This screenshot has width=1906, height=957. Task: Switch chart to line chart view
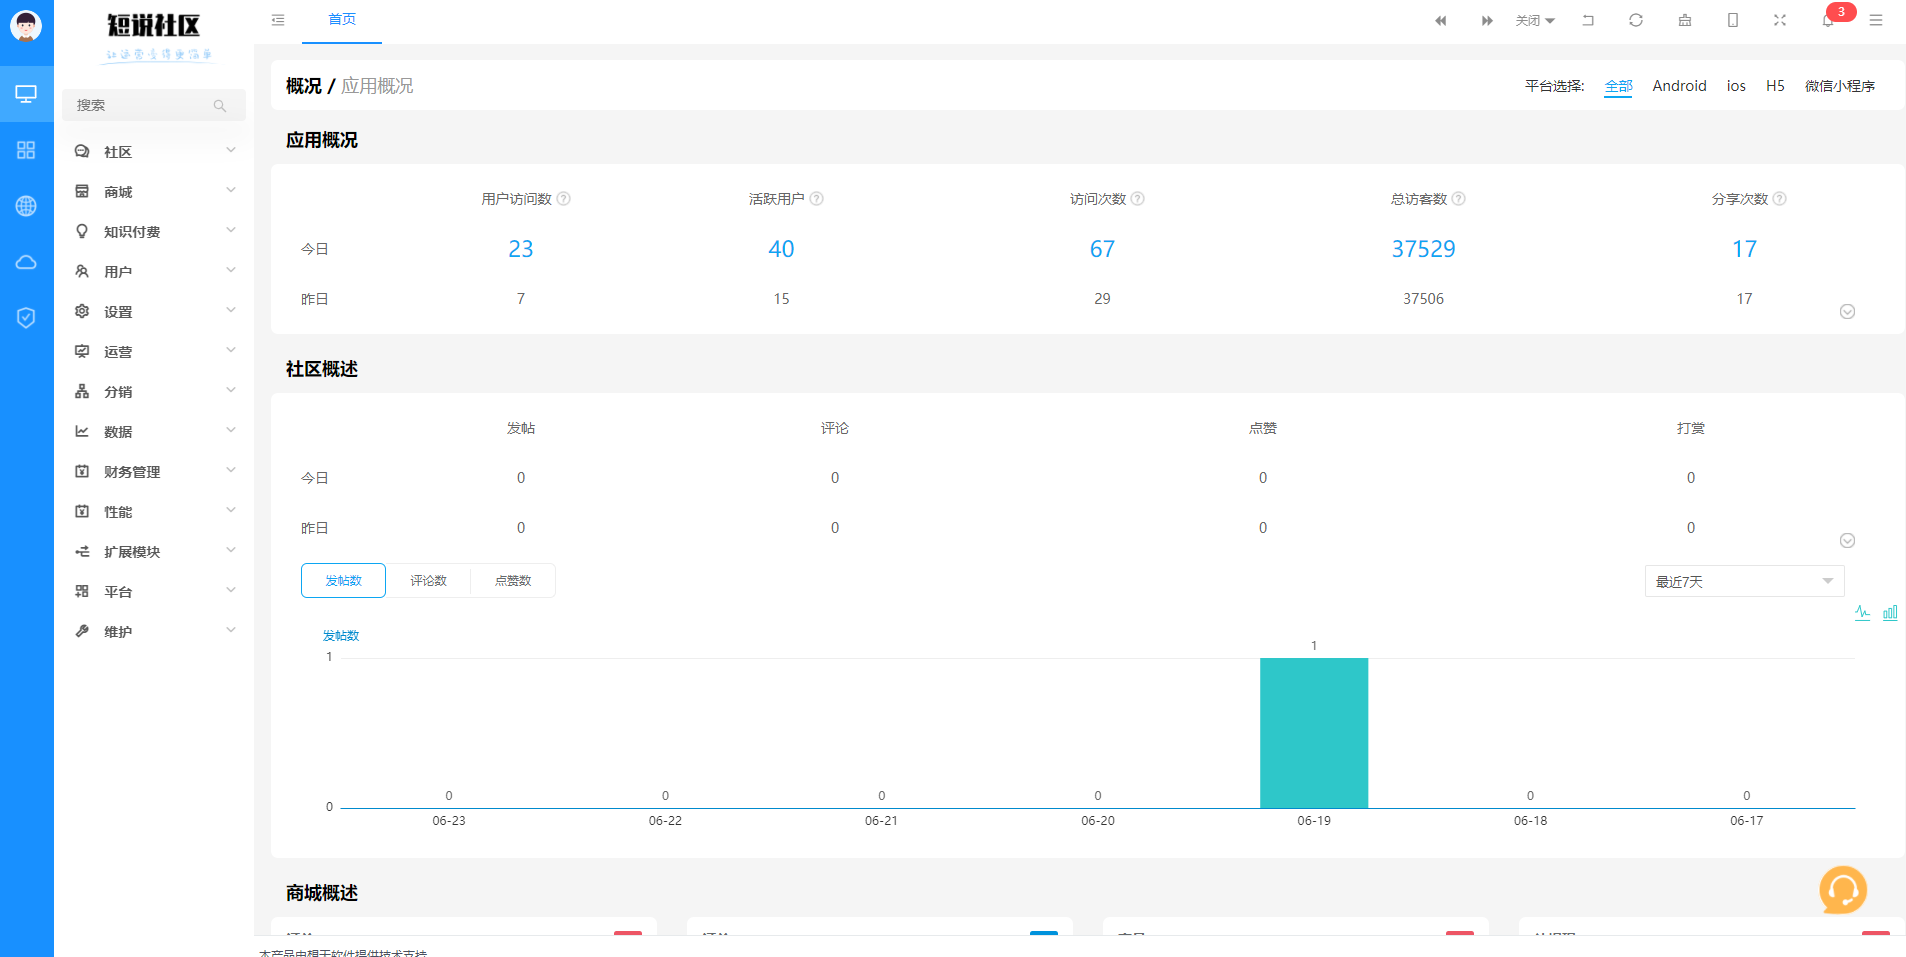(1862, 613)
